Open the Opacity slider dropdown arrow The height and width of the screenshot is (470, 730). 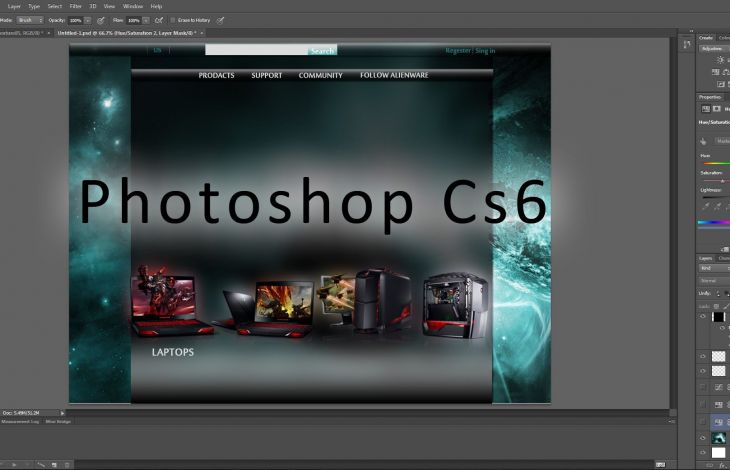click(88, 20)
